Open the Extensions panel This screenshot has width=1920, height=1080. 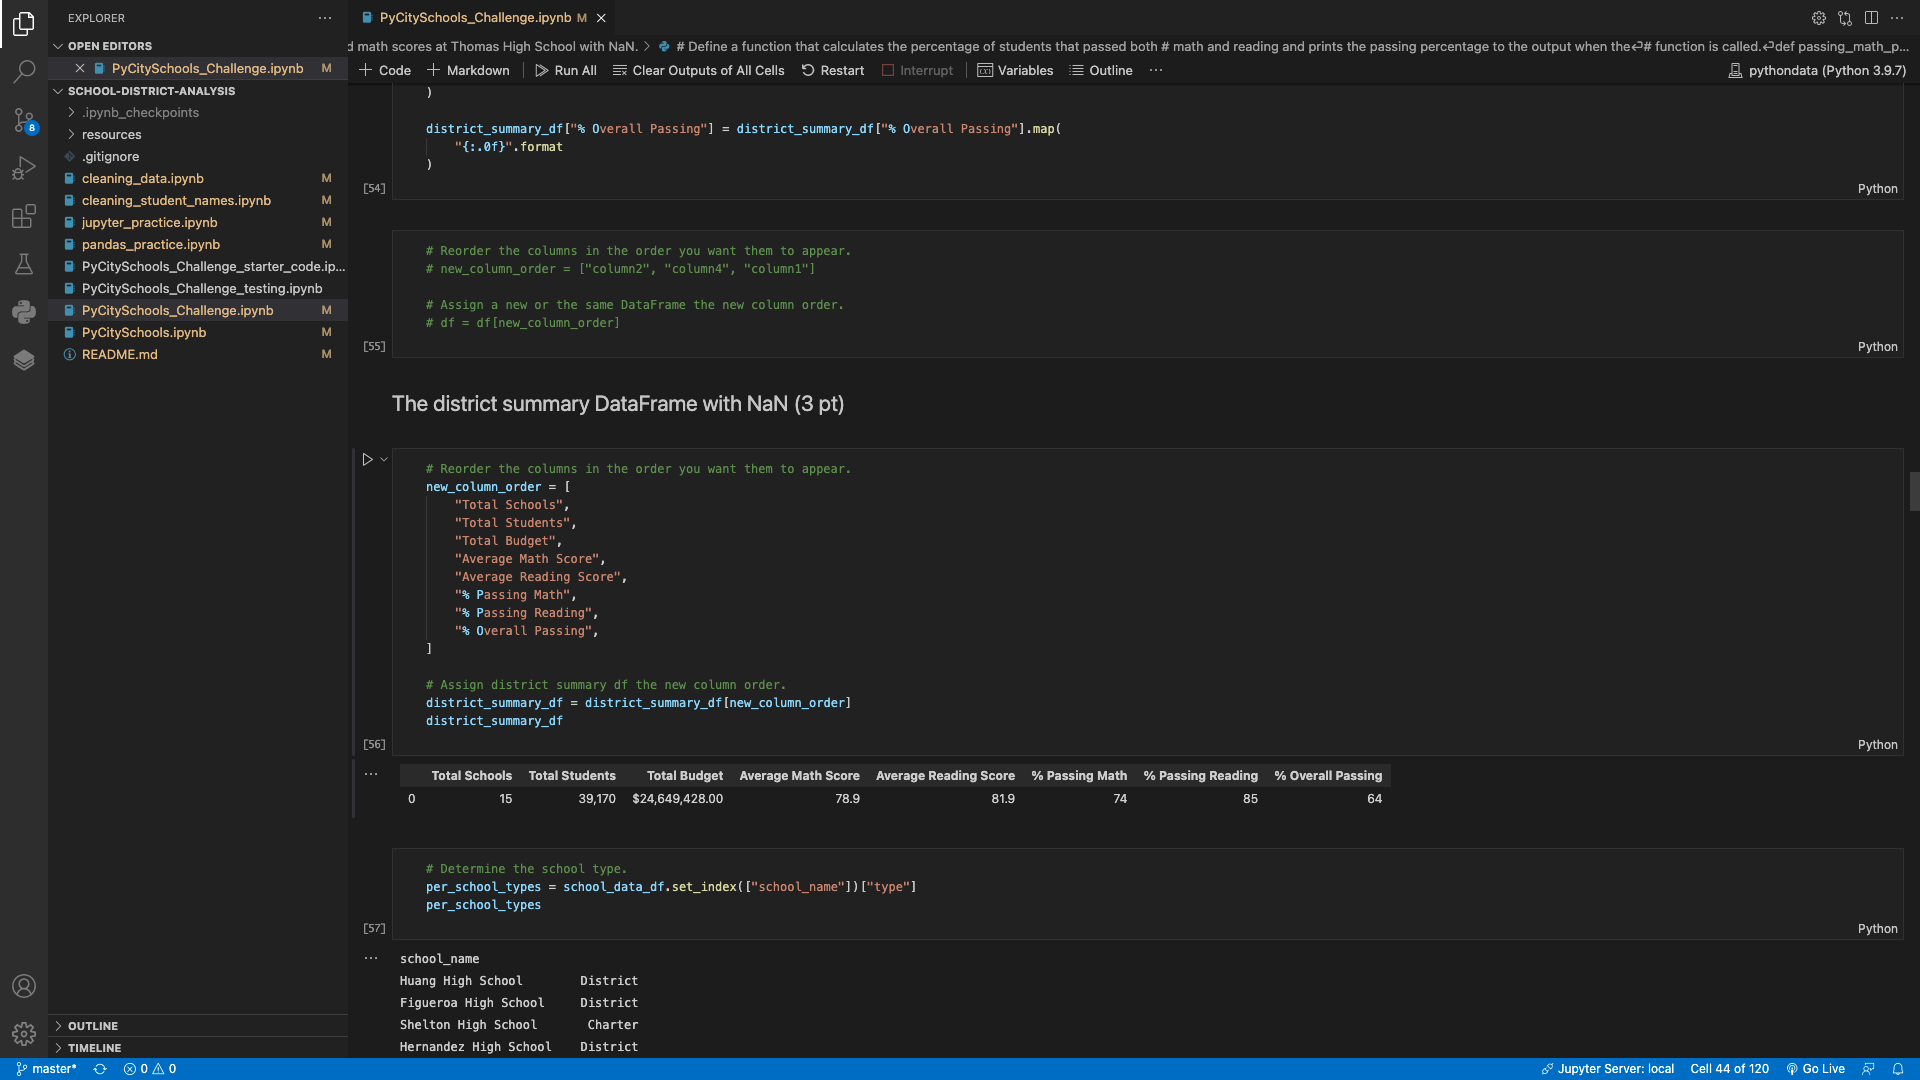[24, 216]
